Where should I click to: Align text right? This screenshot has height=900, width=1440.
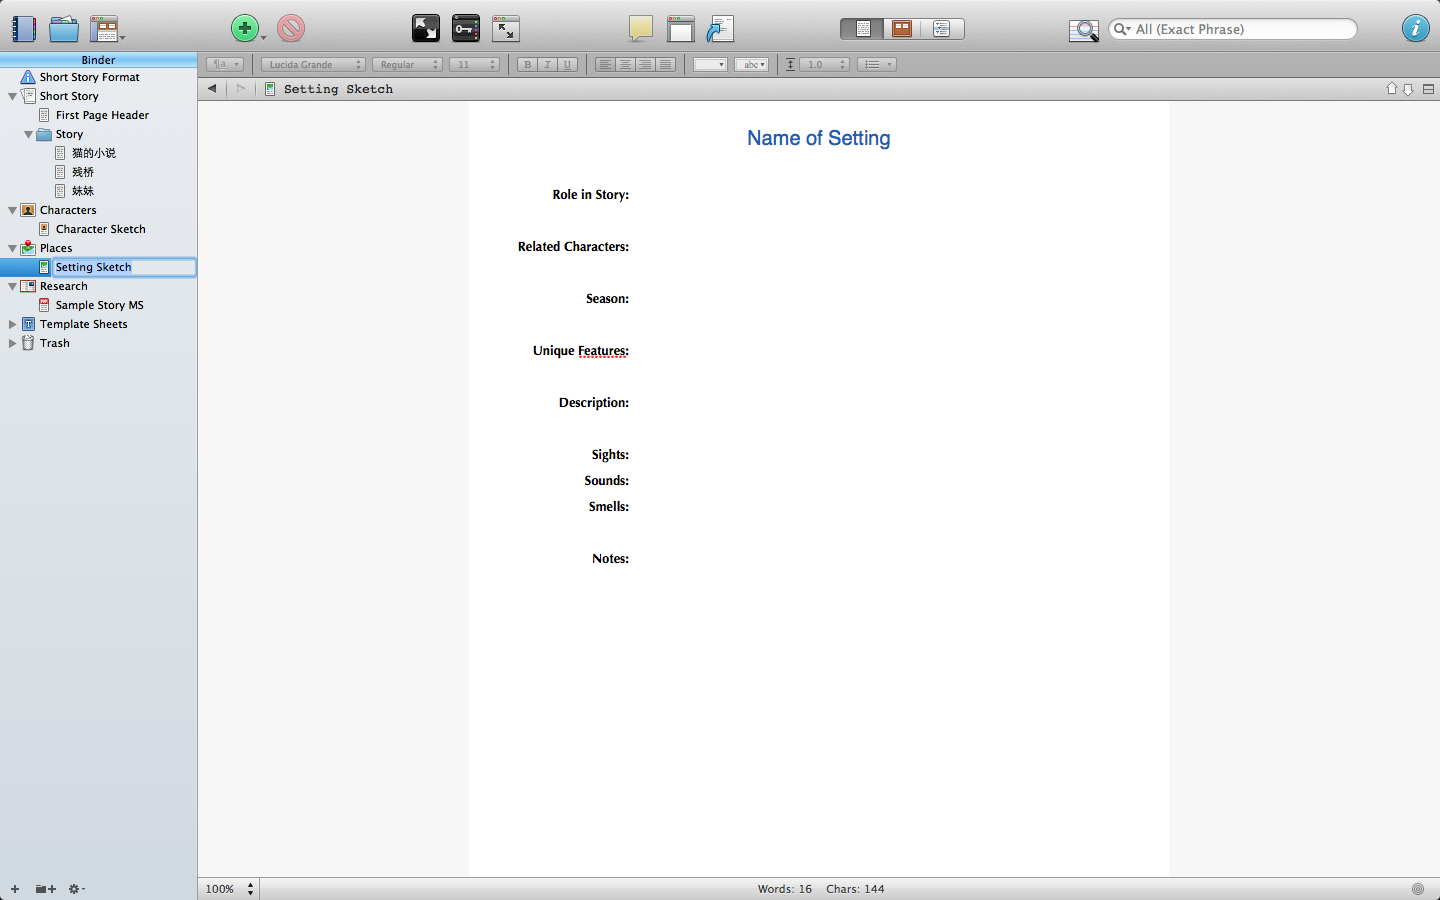(x=645, y=64)
